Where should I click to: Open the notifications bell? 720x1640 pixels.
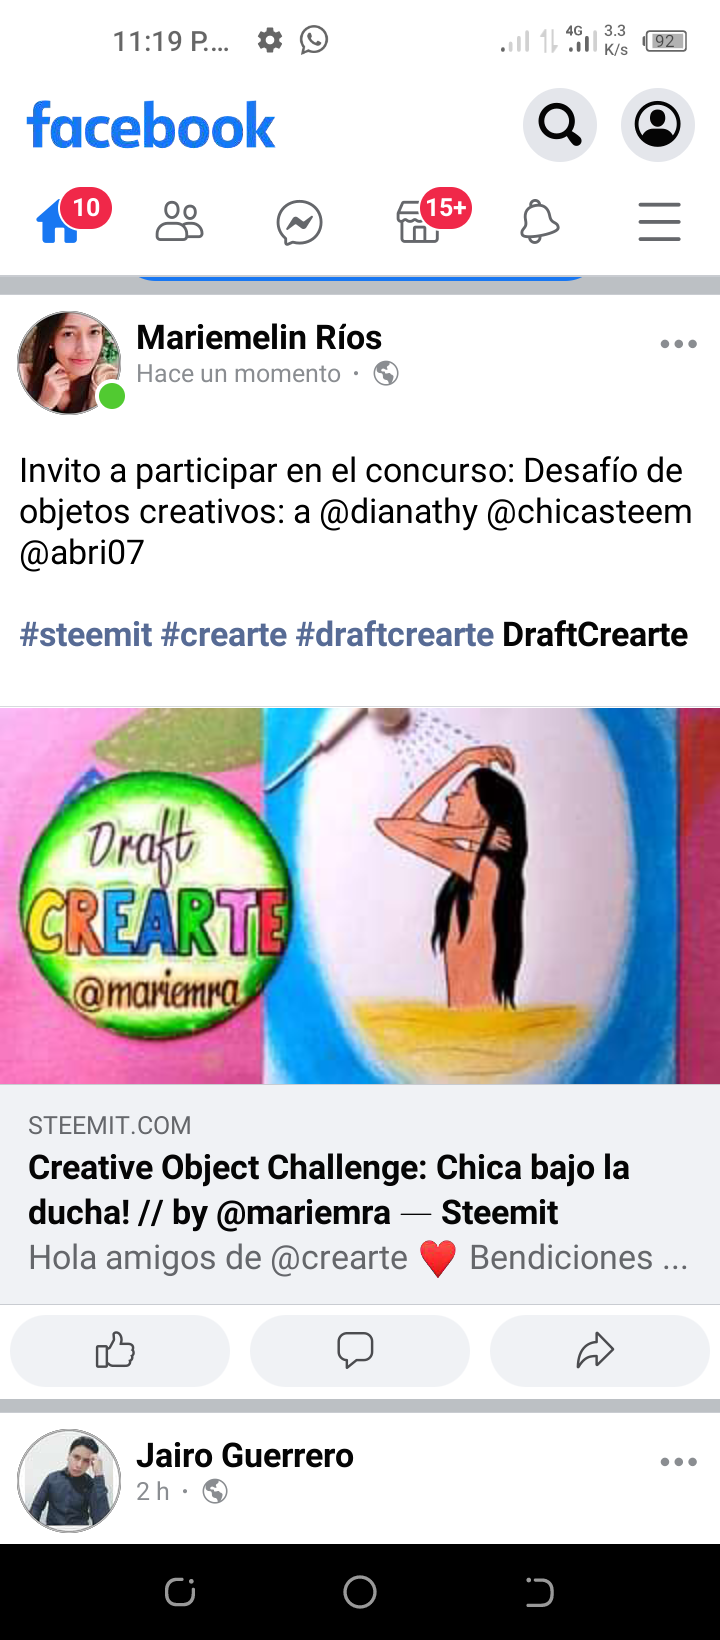[539, 221]
